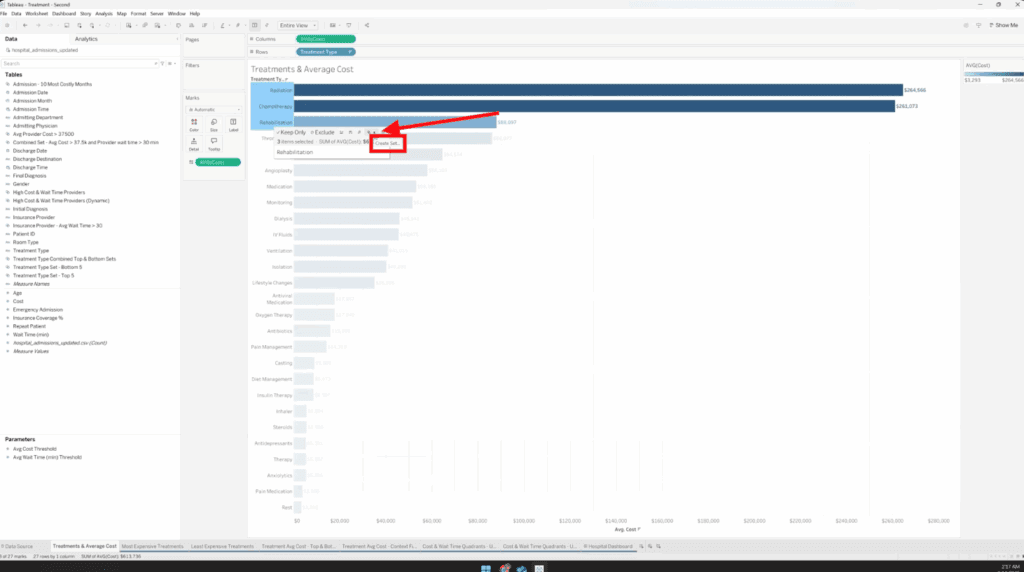1024x572 pixels.
Task: Open the Entire View fit dropdown
Action: click(x=297, y=25)
